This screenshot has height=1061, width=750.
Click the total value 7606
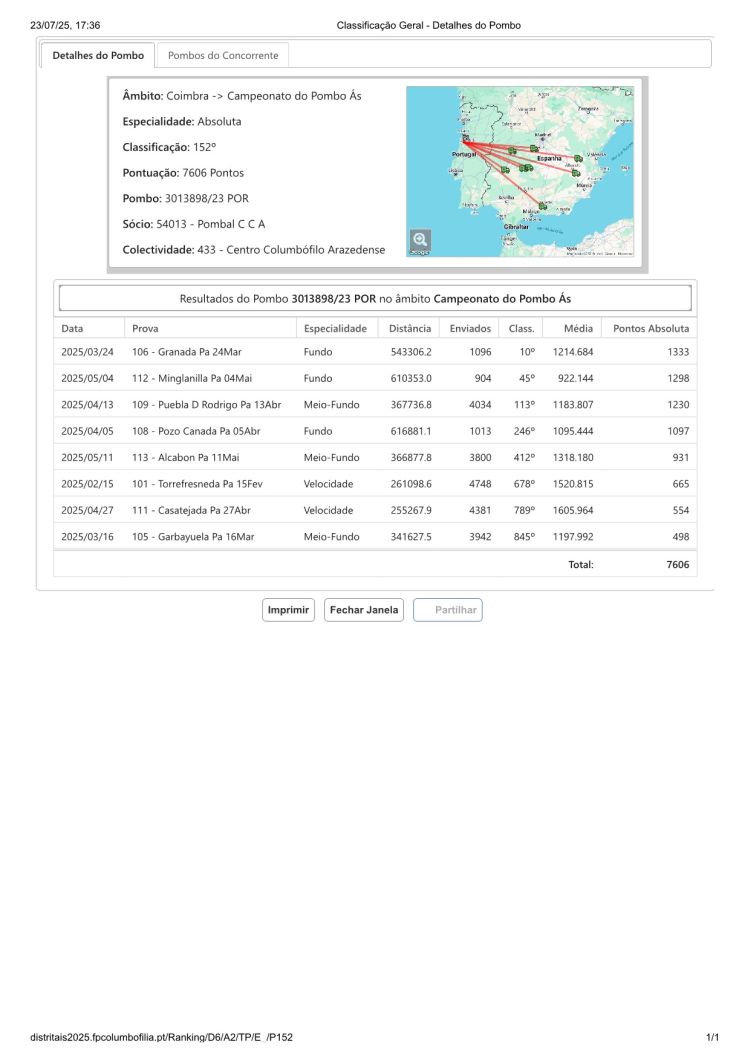click(678, 564)
